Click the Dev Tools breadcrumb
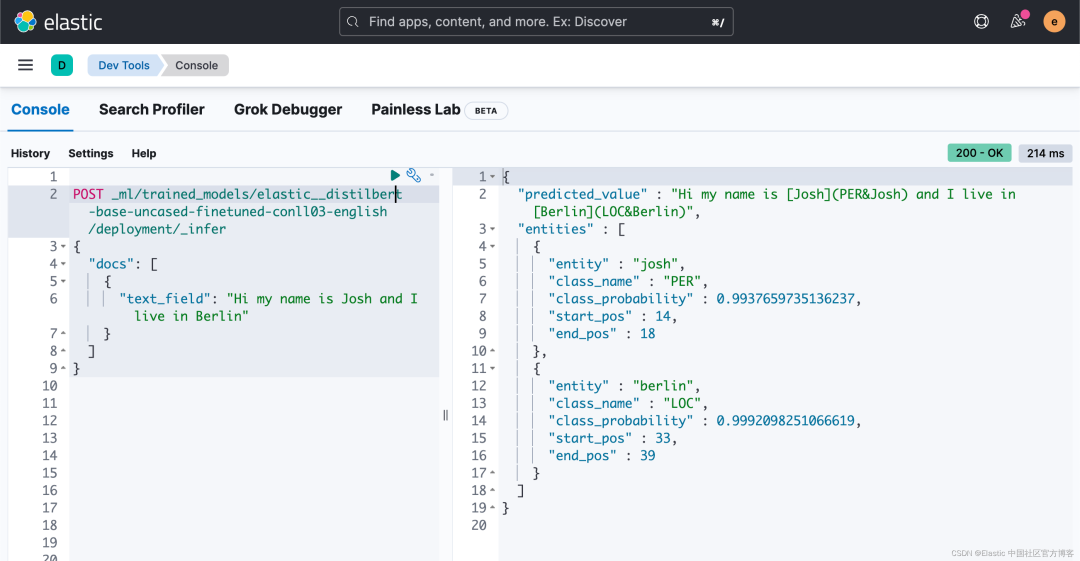This screenshot has width=1080, height=561. coord(124,65)
